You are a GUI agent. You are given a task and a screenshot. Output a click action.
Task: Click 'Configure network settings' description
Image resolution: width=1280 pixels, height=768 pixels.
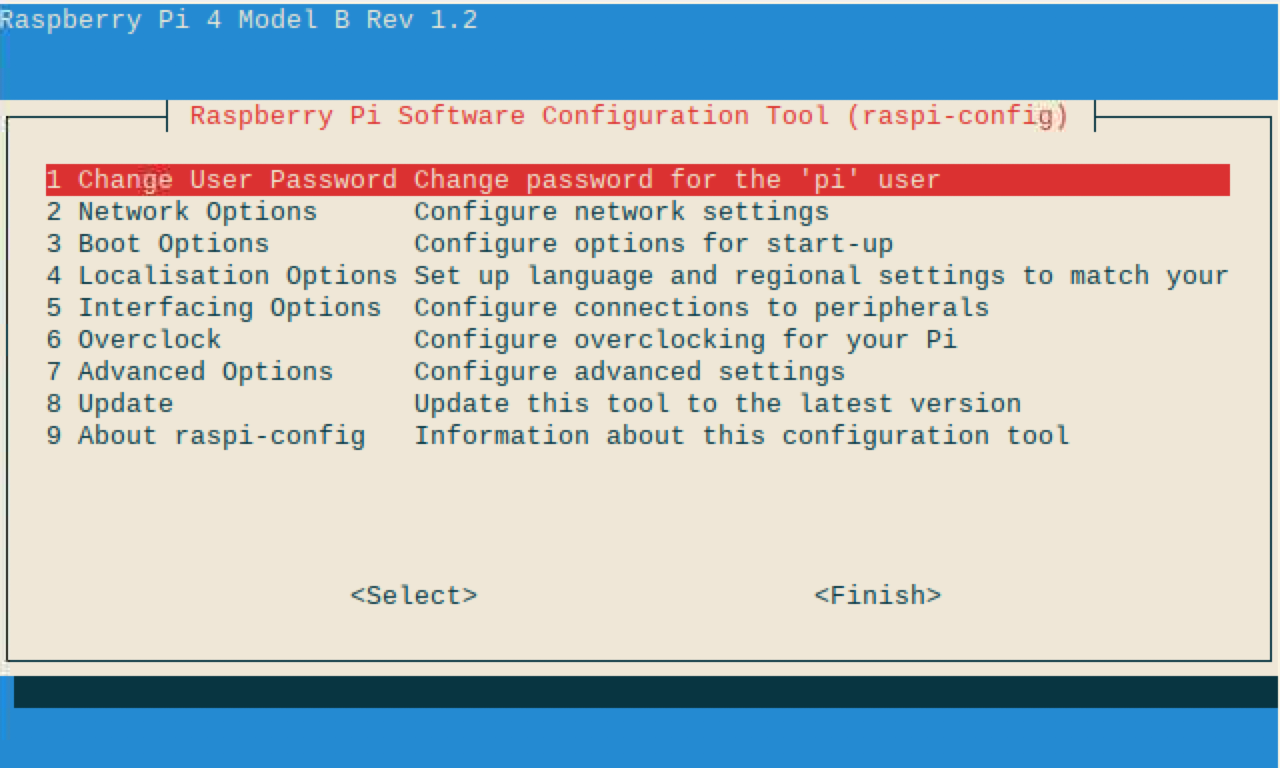point(622,212)
